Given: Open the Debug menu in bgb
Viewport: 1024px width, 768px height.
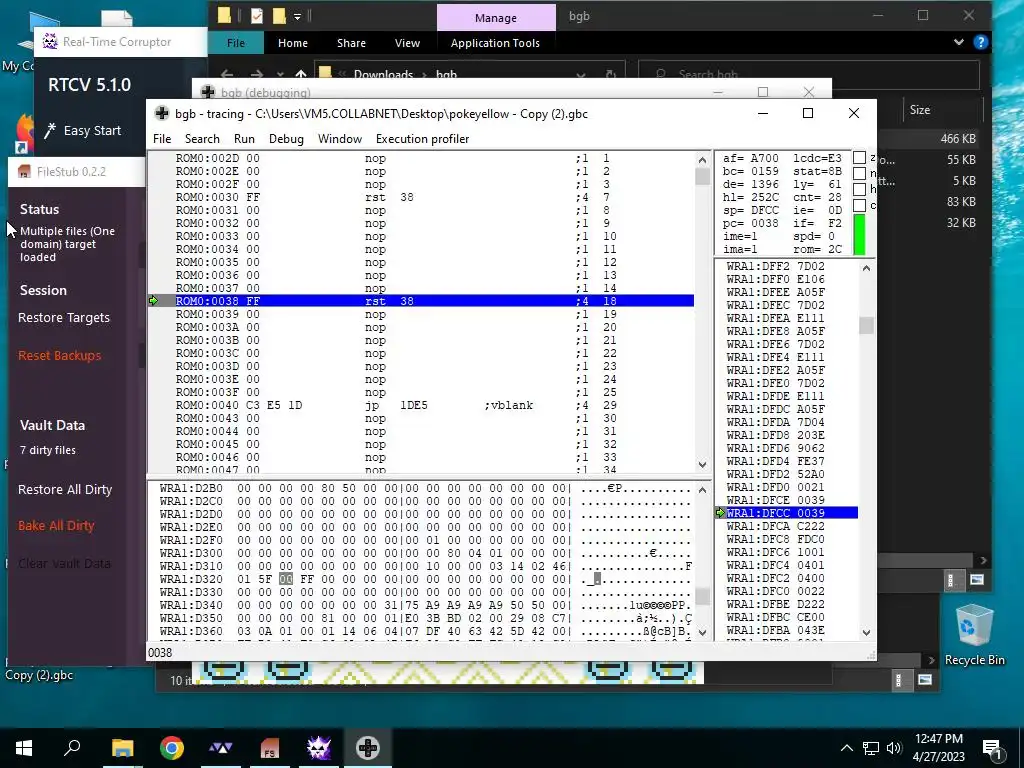Looking at the screenshot, I should point(286,138).
